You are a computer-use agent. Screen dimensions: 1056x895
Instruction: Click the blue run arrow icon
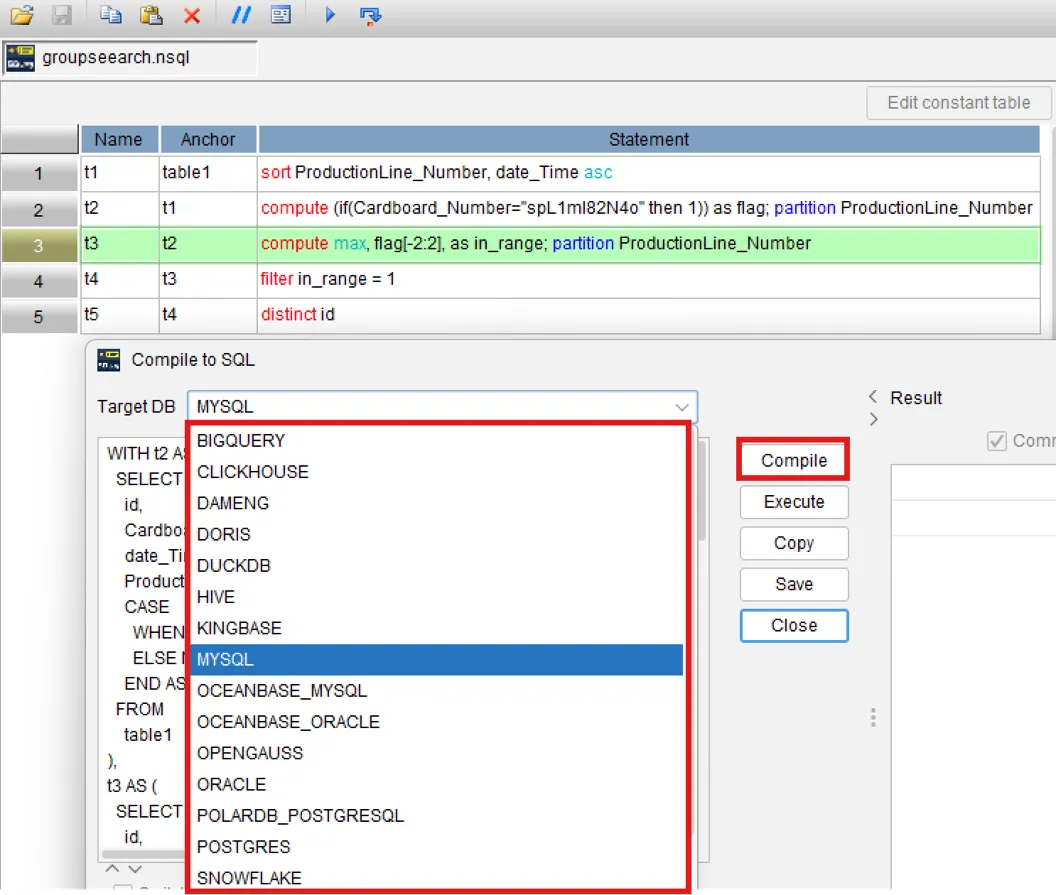pyautogui.click(x=329, y=15)
